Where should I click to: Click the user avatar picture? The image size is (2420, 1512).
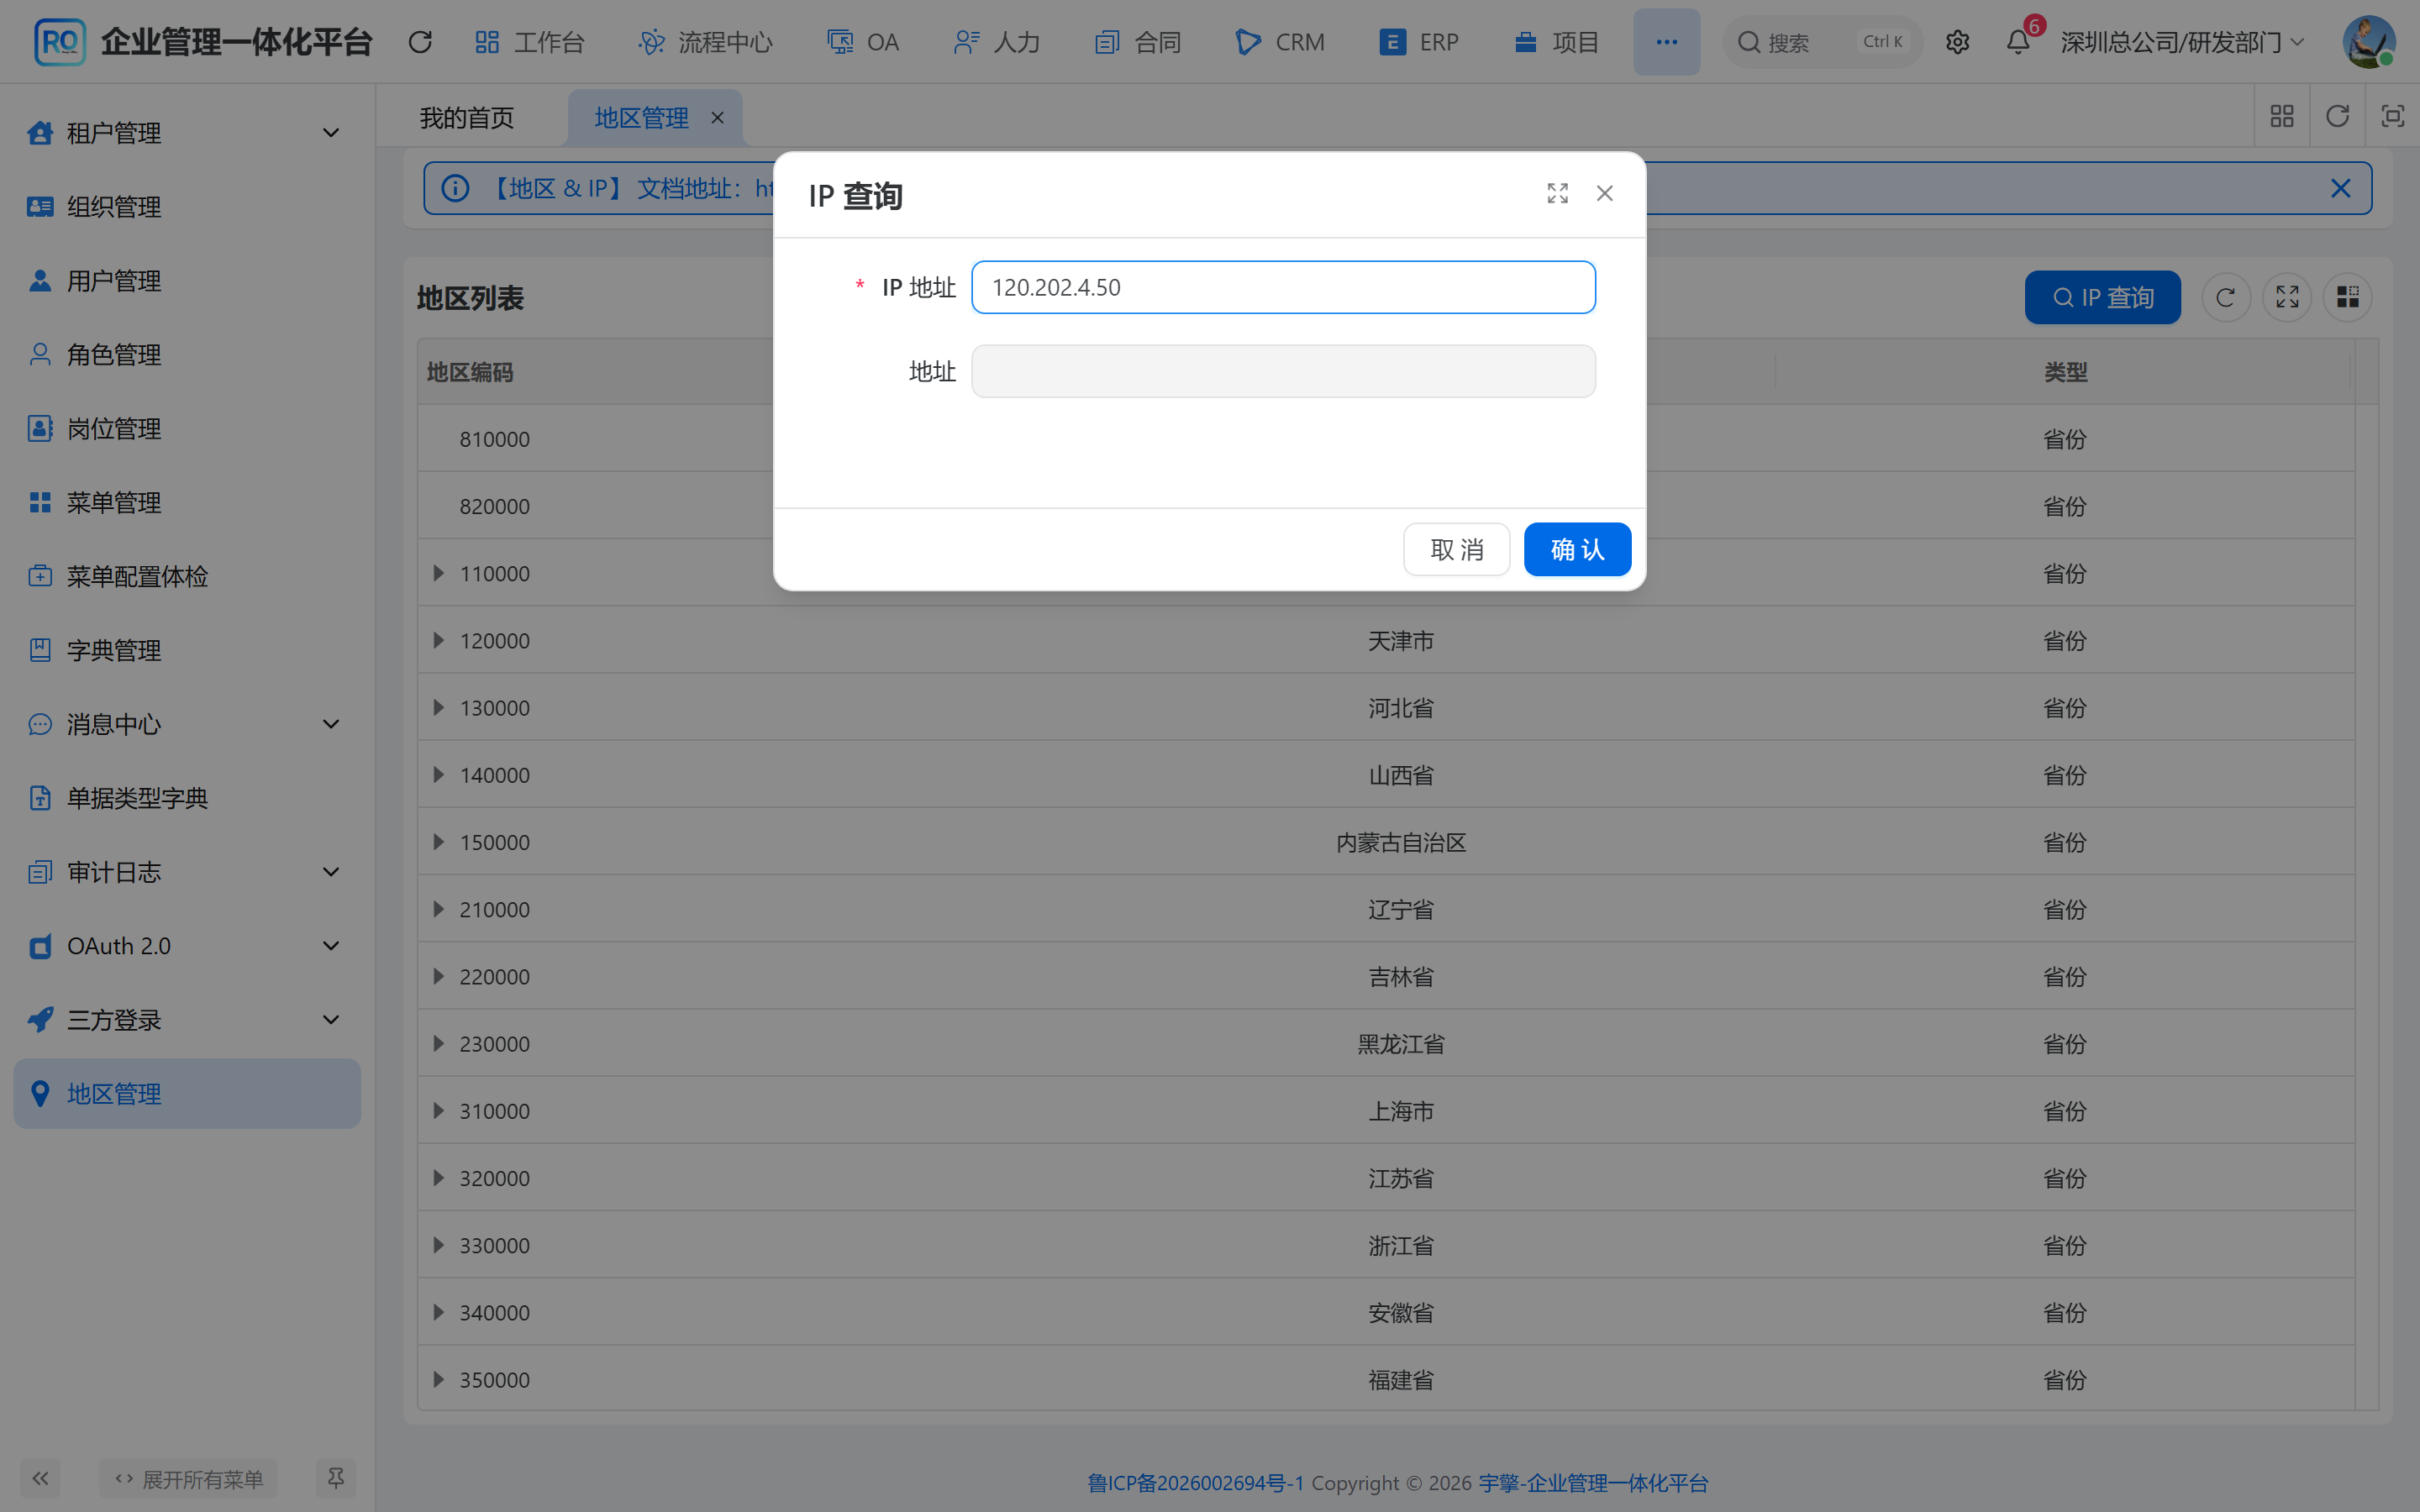pos(2369,42)
